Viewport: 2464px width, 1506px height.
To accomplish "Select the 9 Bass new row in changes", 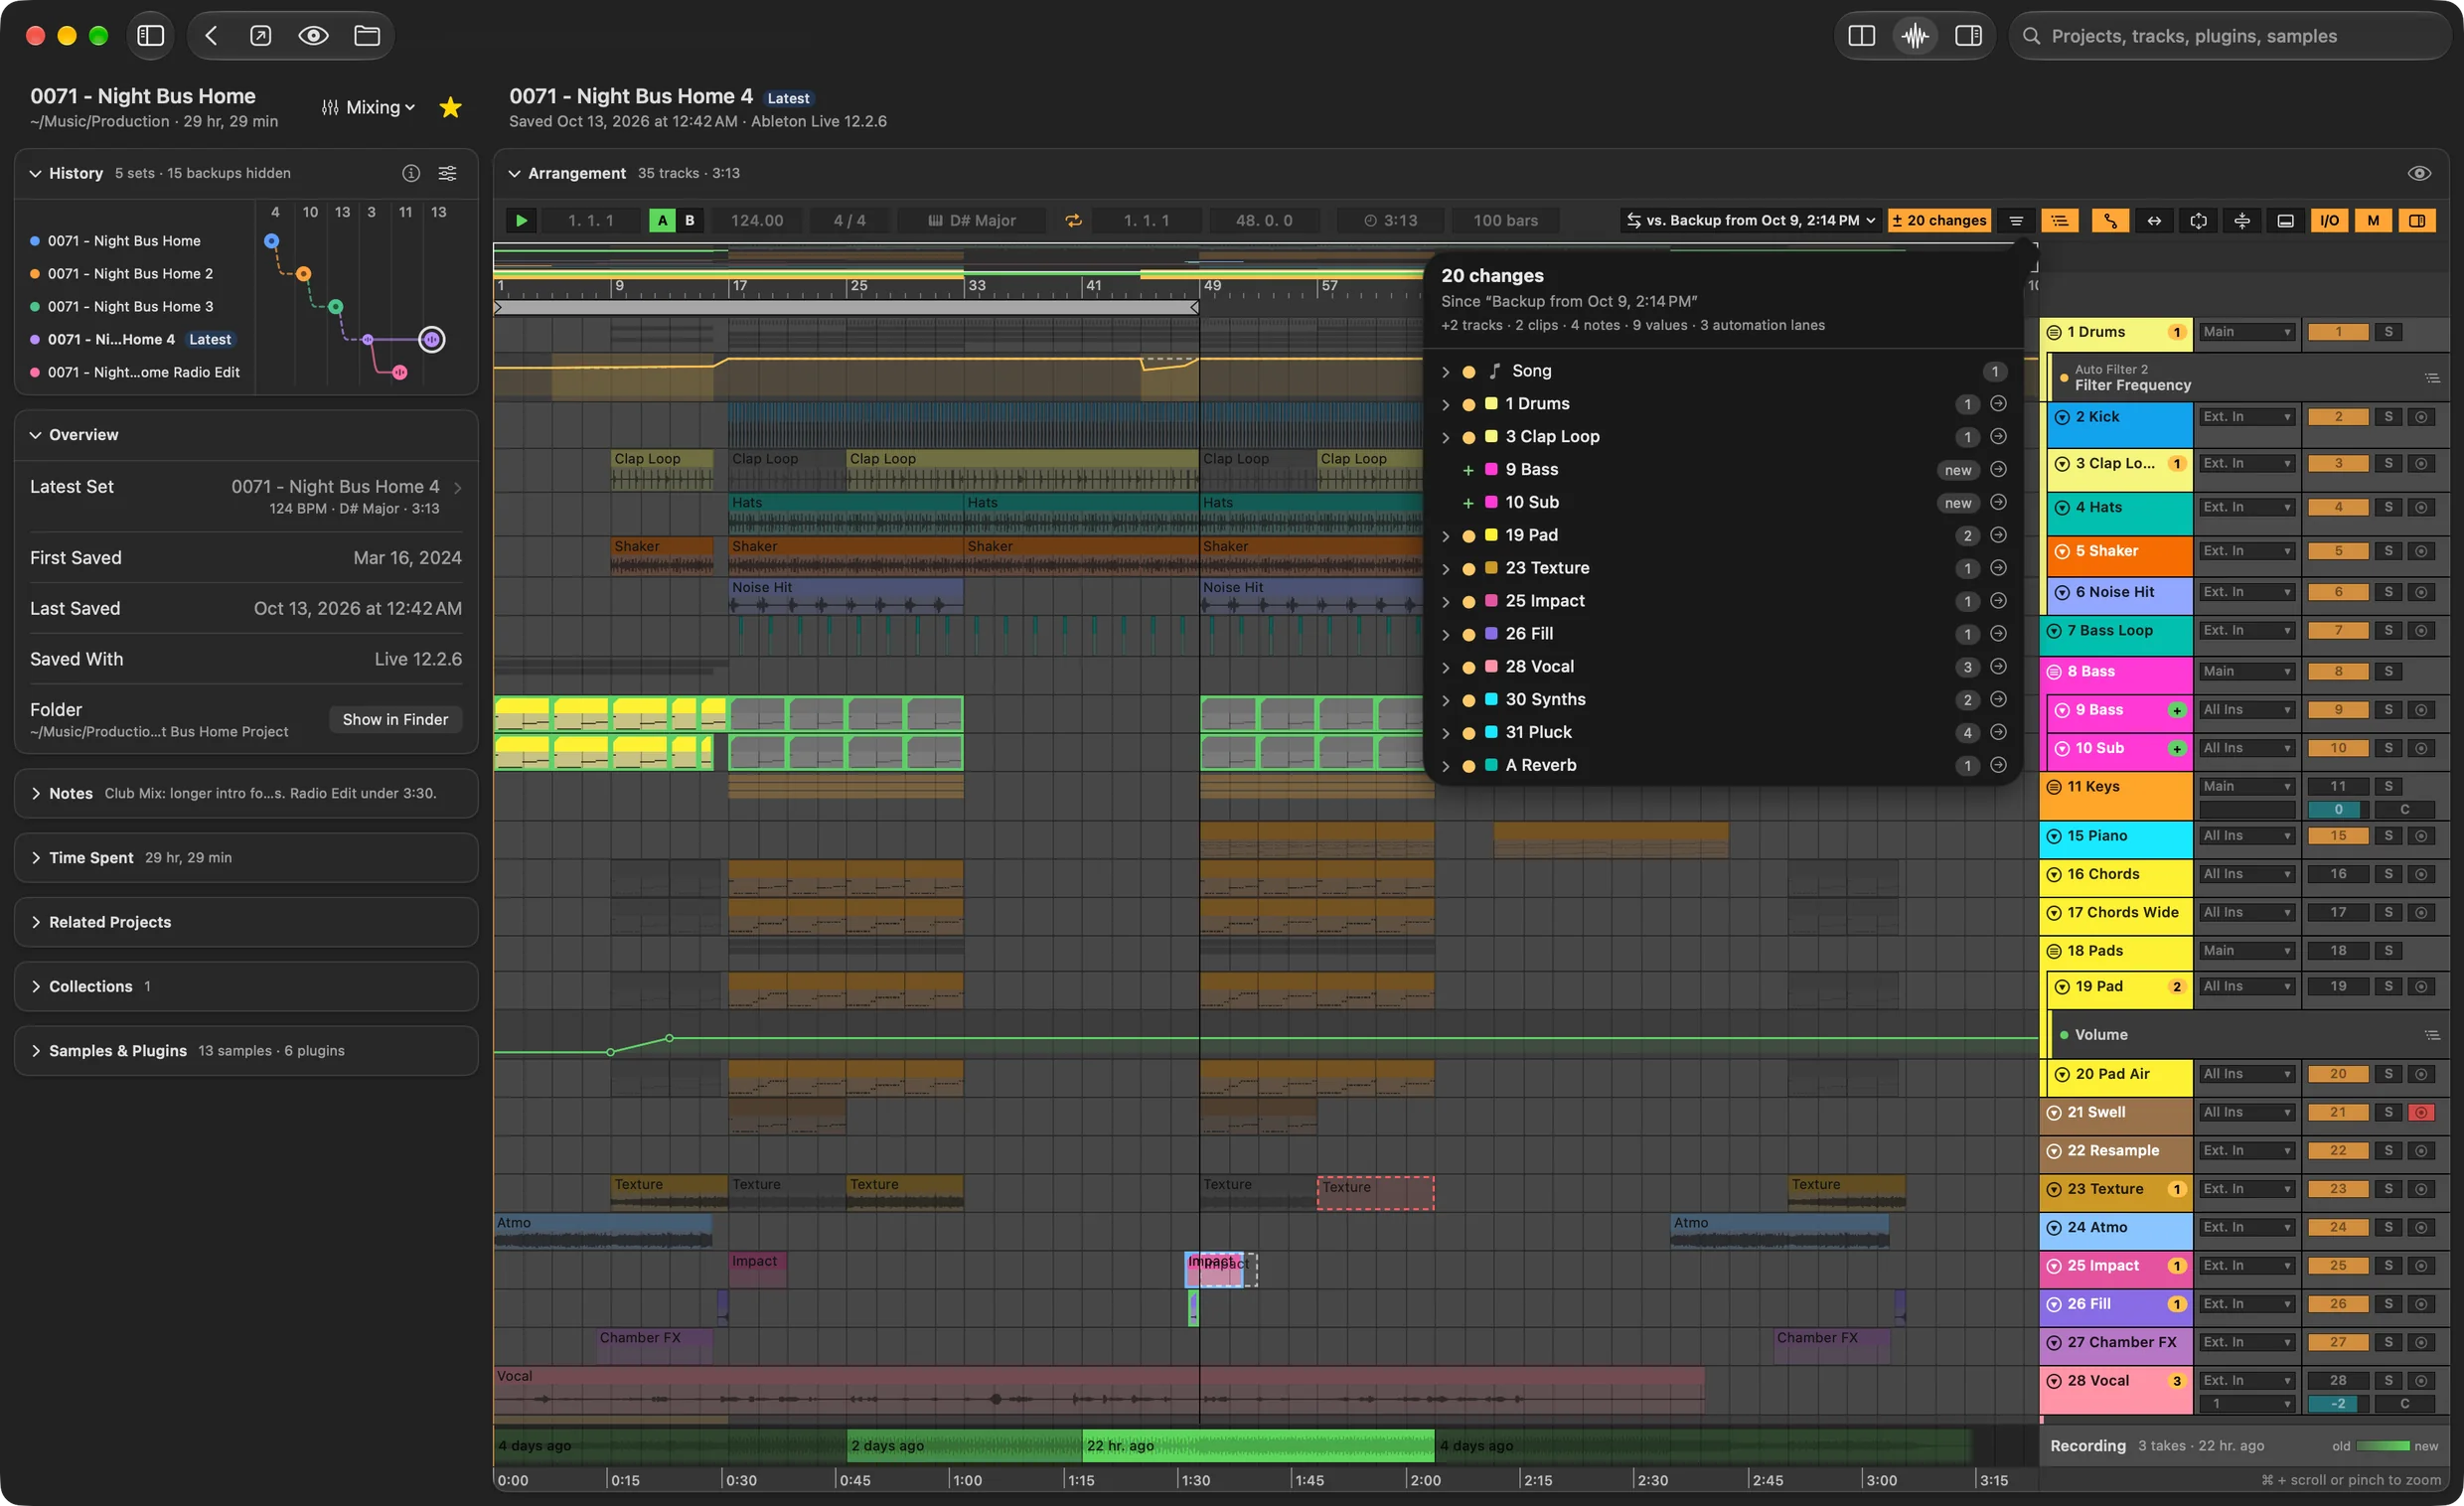I will (x=1723, y=470).
